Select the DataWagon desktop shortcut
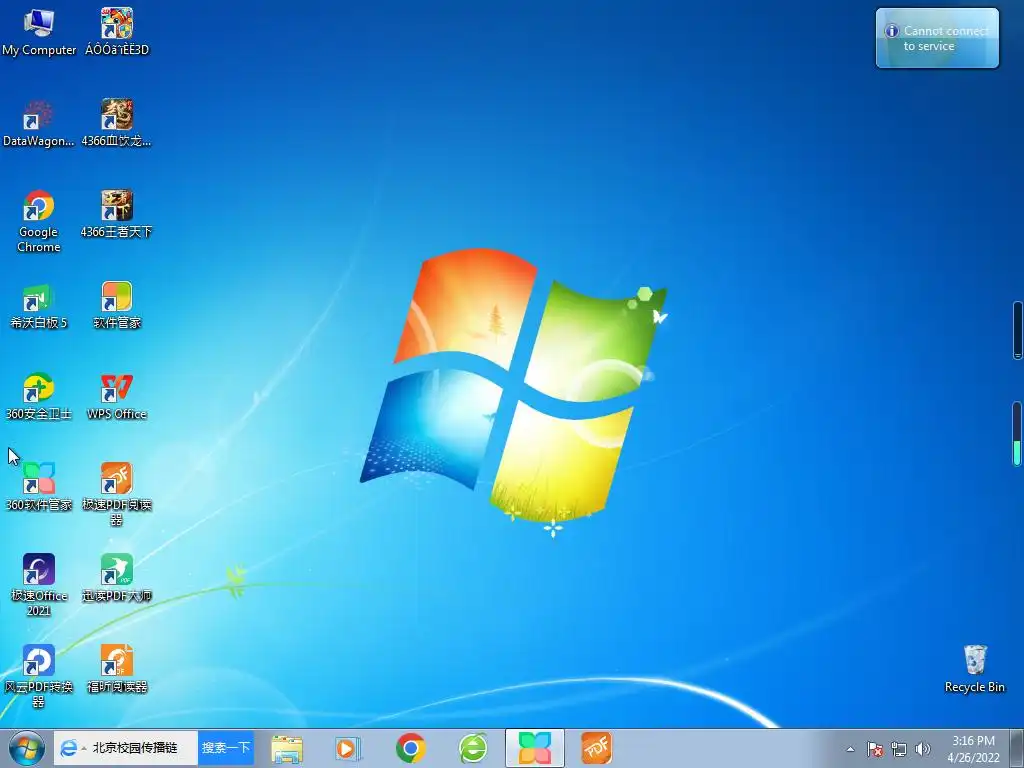The width and height of the screenshot is (1024, 768). 39,123
